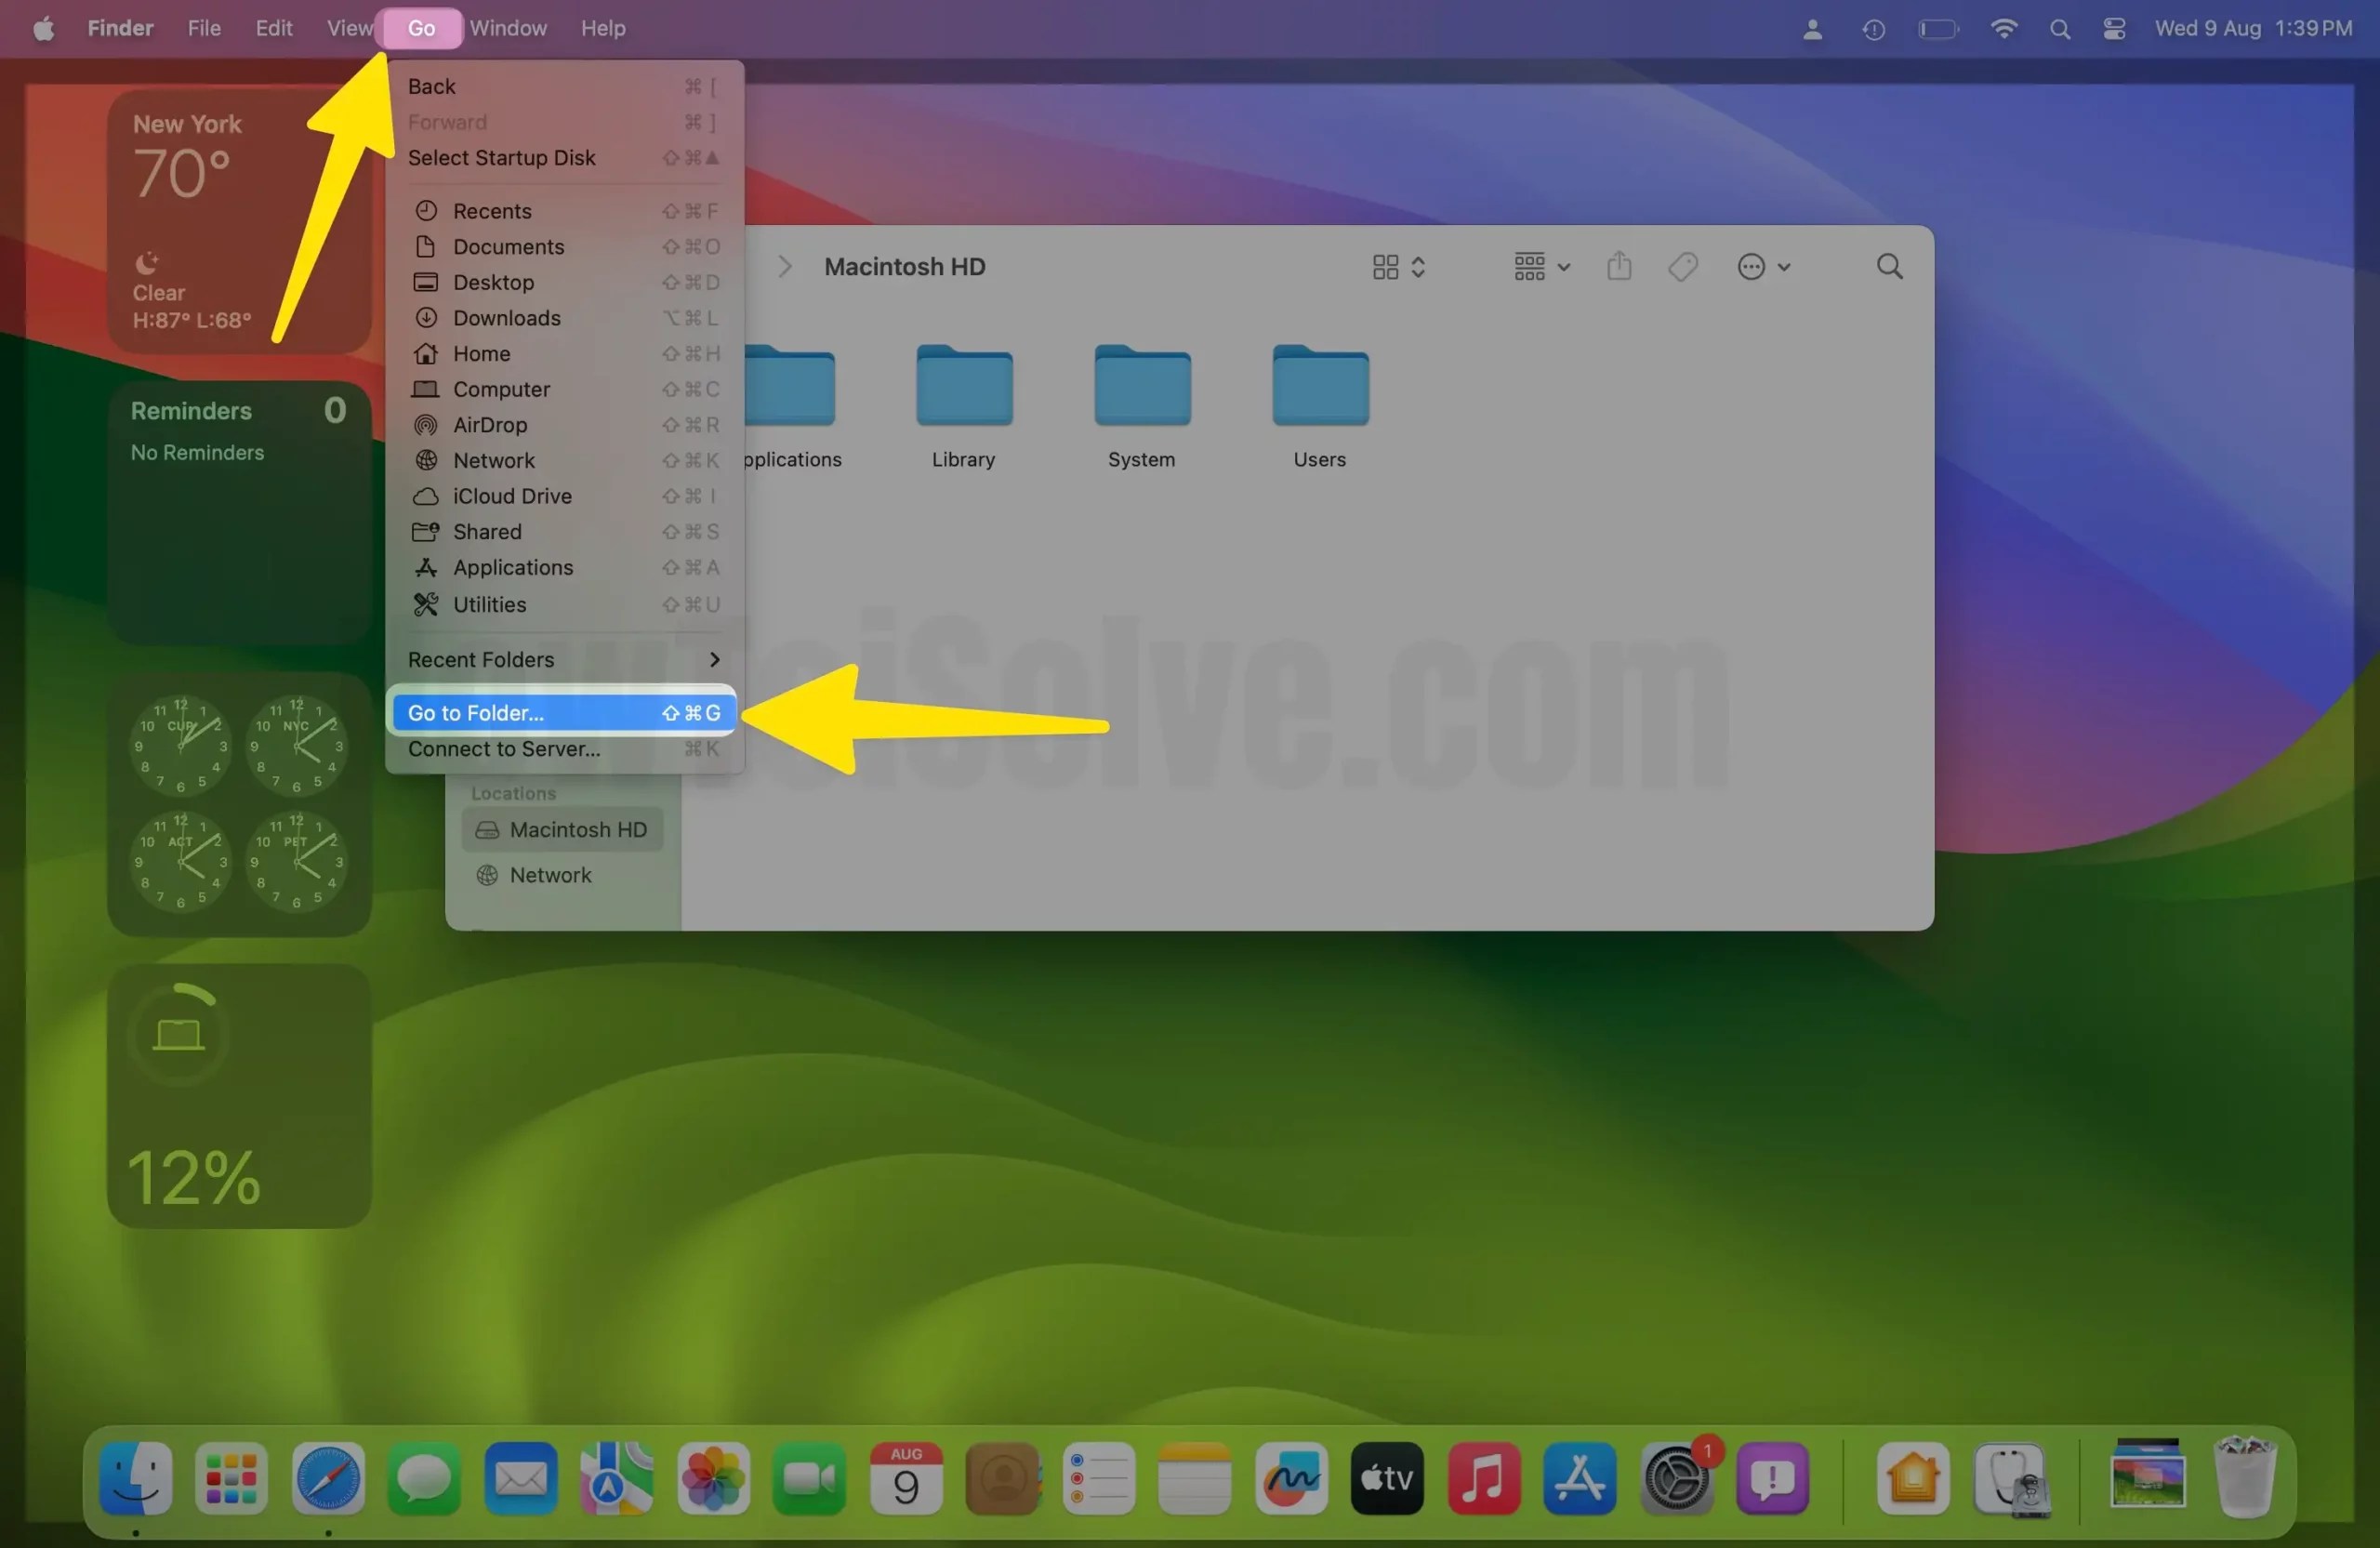Open the more actions ellipsis dropdown
Image resolution: width=2380 pixels, height=1548 pixels.
1763,267
